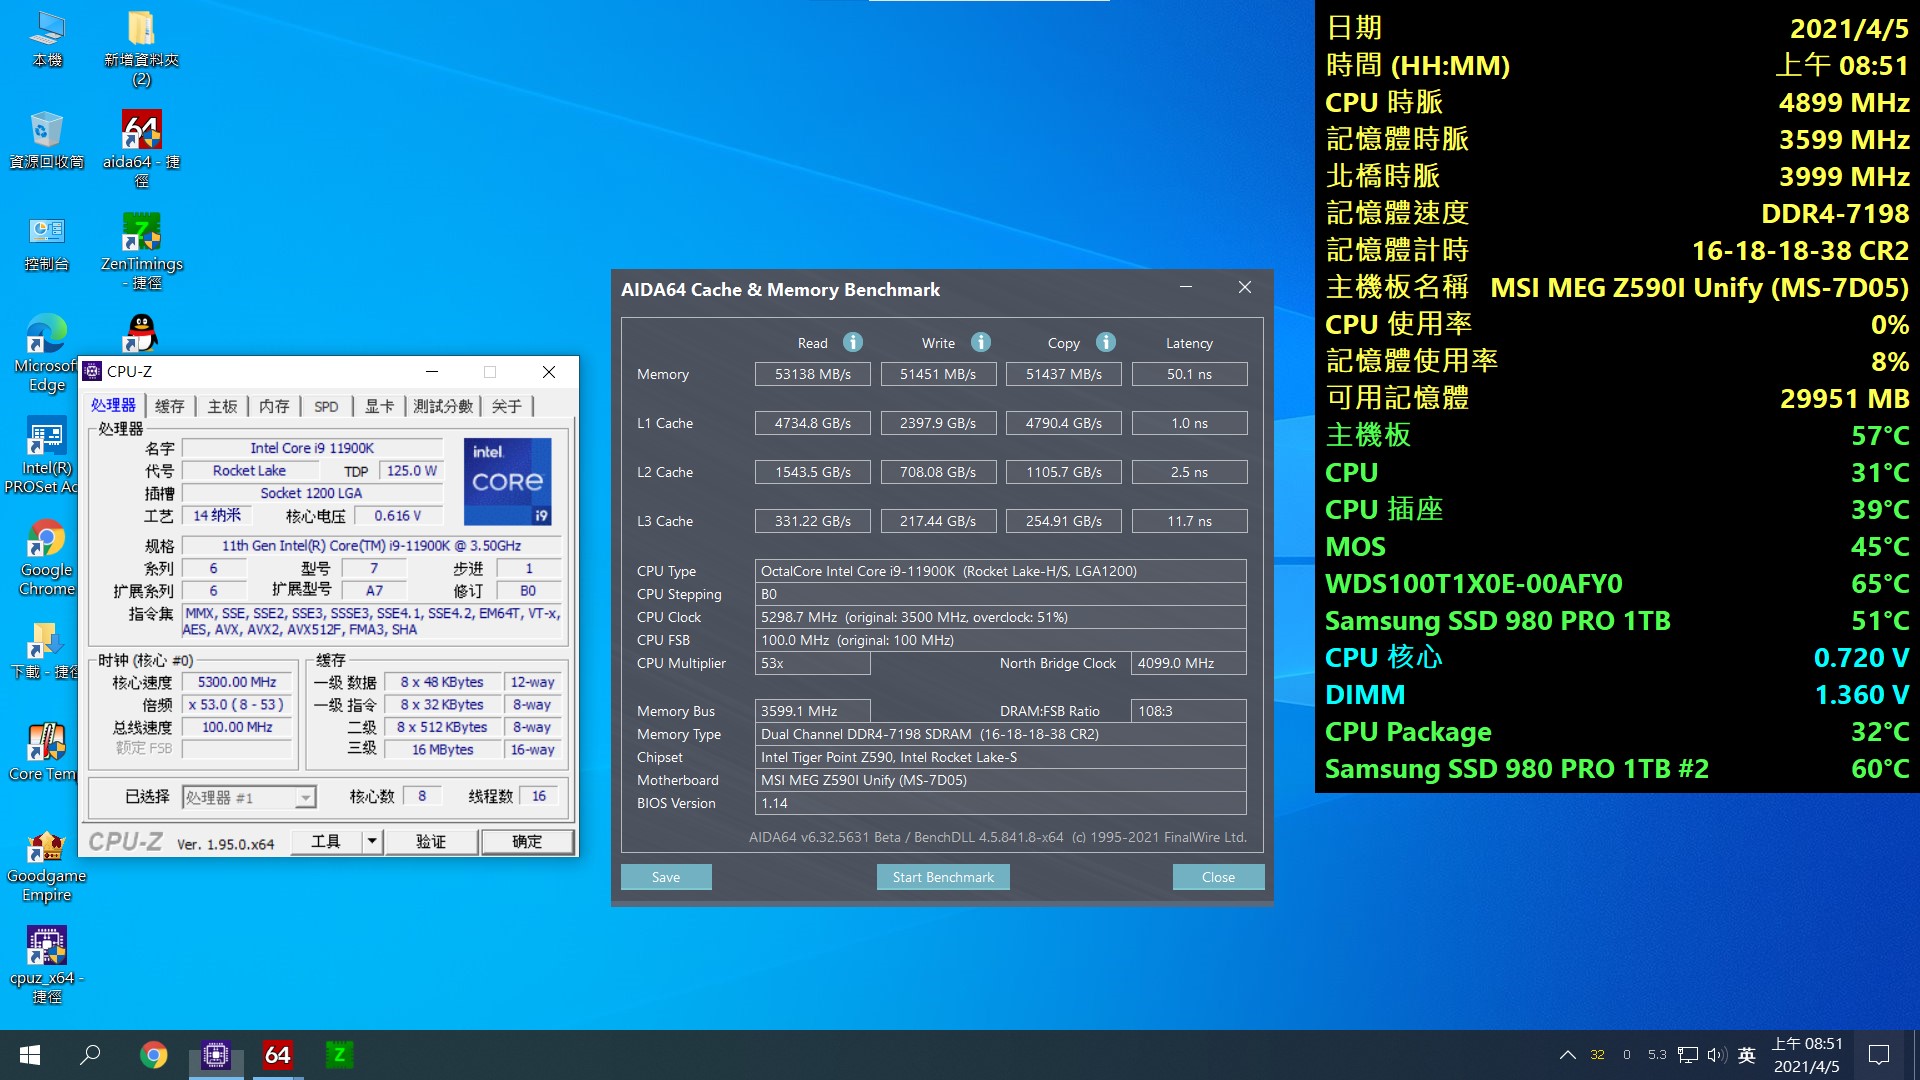Open the taskbar clock showing 上午 08:51
The image size is (1920, 1080).
pyautogui.click(x=1807, y=1055)
